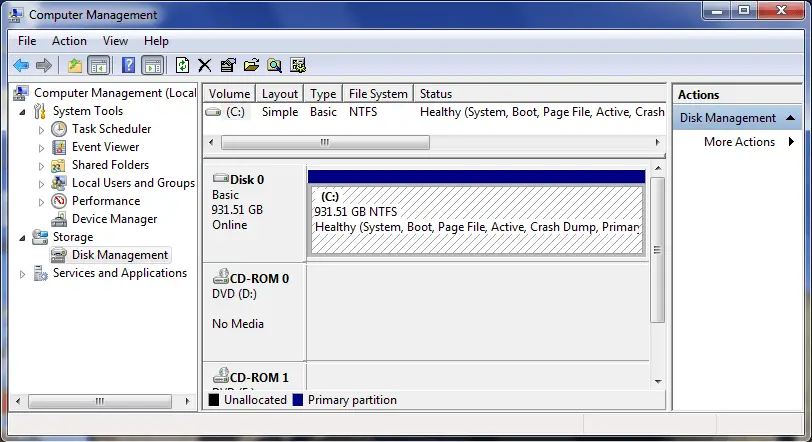Click the magnifier folder toolbar icon

(273, 65)
